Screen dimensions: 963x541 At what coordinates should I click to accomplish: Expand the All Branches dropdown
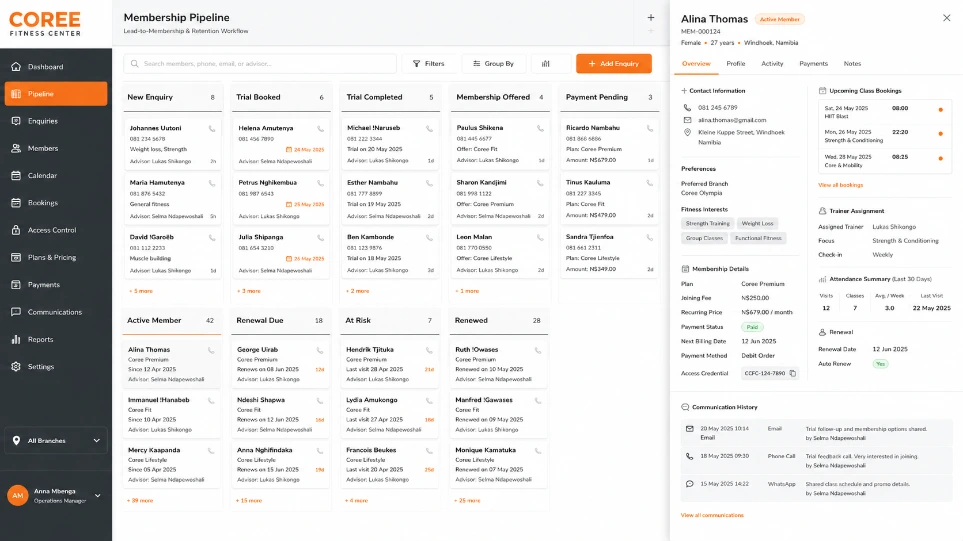coord(56,440)
